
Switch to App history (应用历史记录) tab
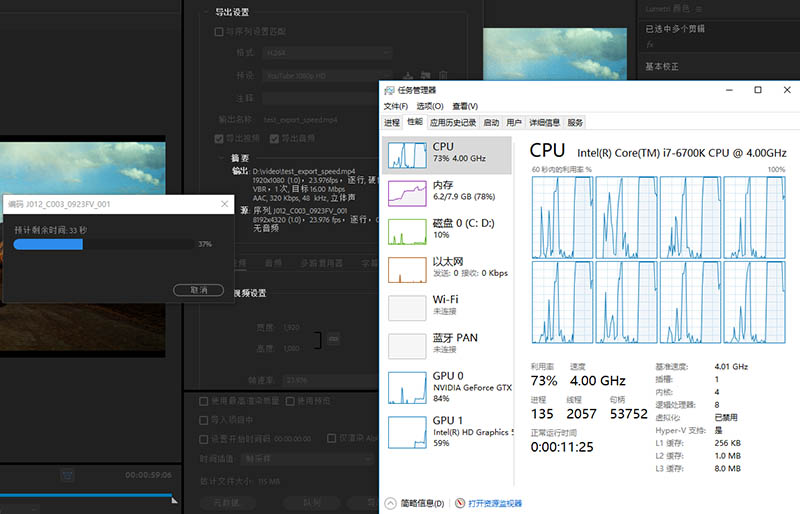[453, 123]
